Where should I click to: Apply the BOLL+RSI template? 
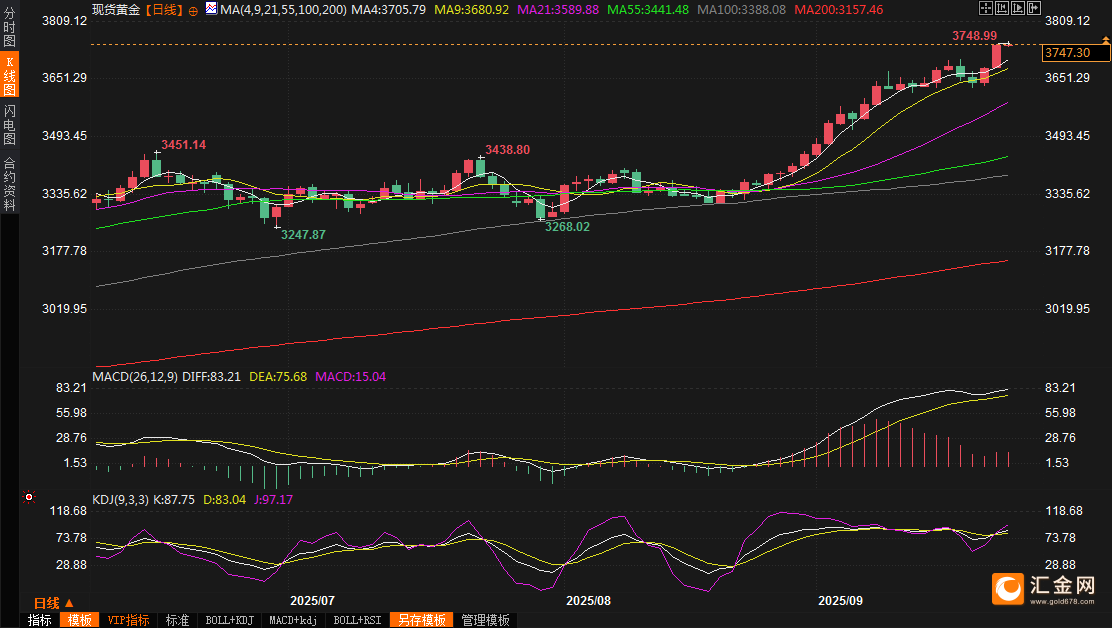tap(357, 620)
